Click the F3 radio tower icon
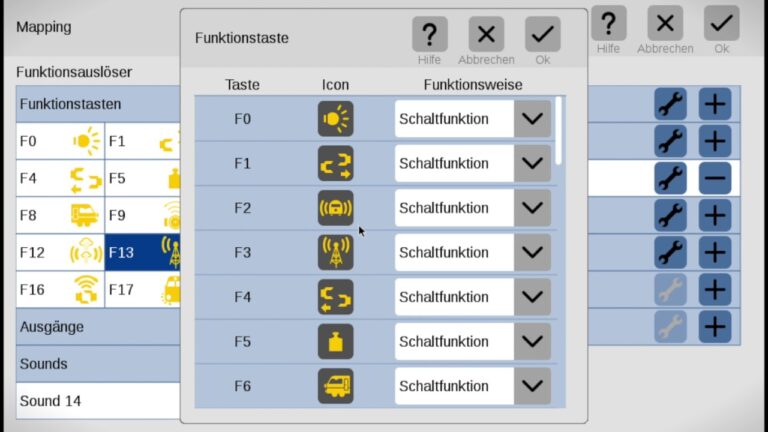This screenshot has height=432, width=768. click(x=336, y=253)
